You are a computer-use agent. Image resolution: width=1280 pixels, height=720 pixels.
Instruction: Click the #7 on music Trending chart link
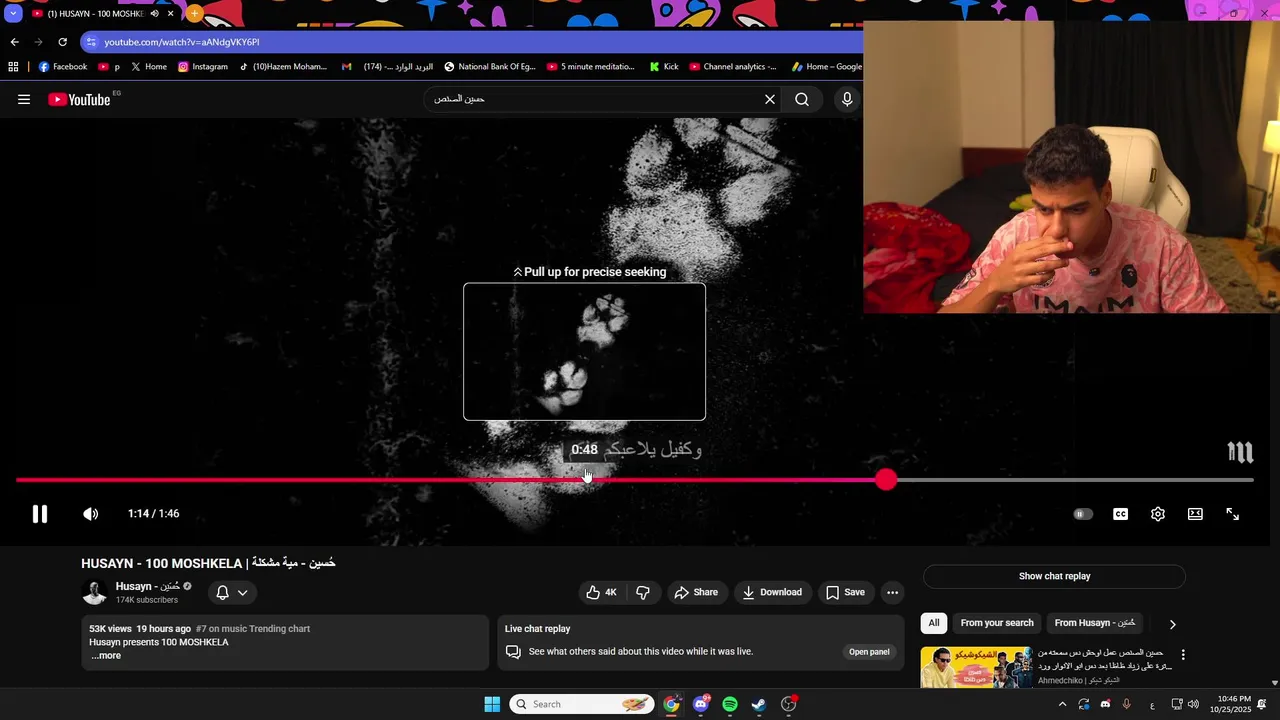click(253, 629)
